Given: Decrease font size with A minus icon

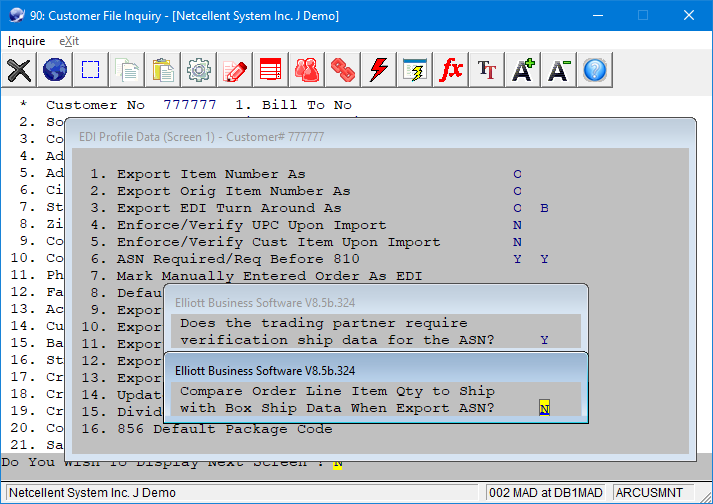Looking at the screenshot, I should (x=559, y=70).
